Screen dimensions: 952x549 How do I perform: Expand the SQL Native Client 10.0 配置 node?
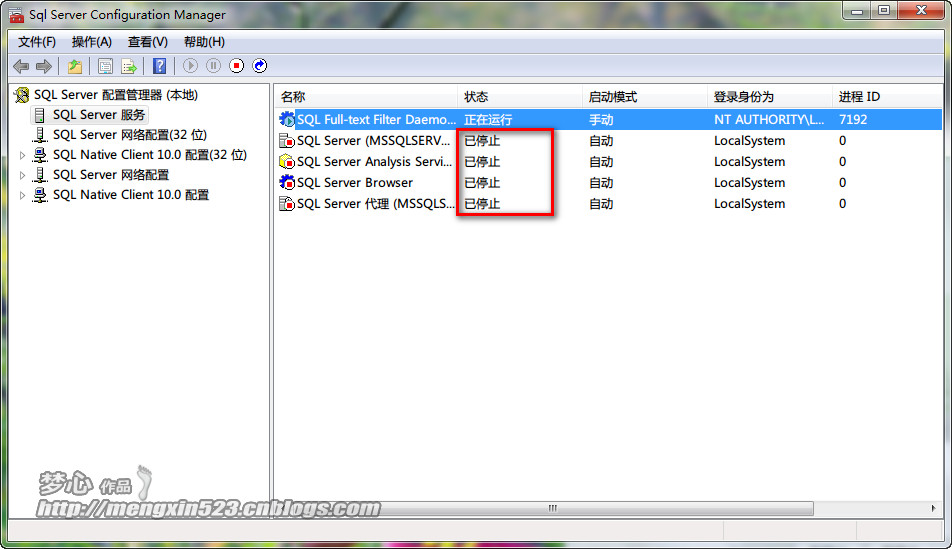point(22,196)
